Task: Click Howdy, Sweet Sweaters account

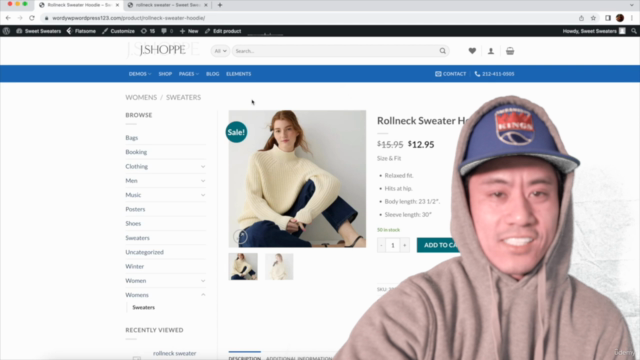Action: [x=594, y=31]
